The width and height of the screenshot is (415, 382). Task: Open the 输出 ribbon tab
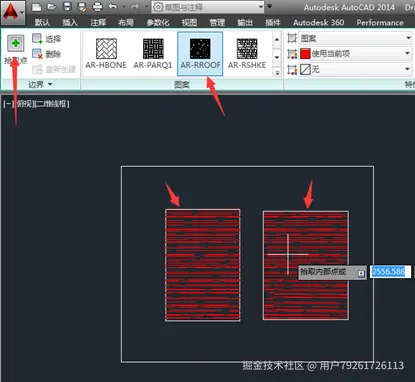245,22
